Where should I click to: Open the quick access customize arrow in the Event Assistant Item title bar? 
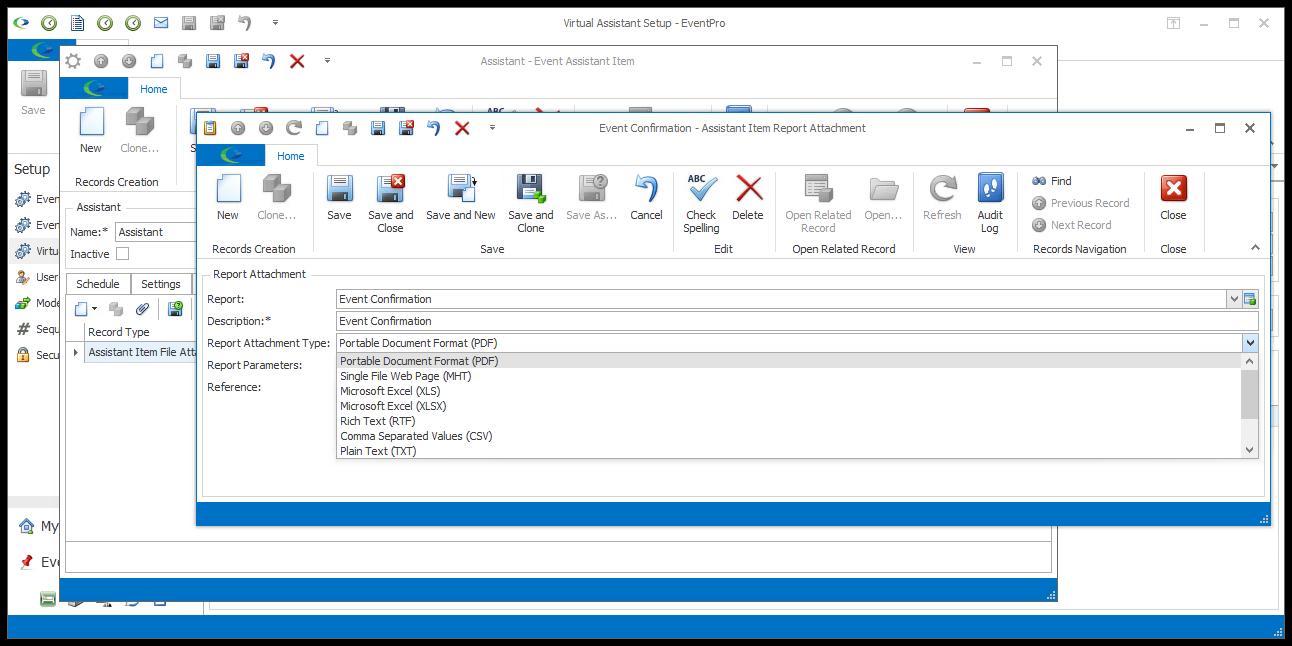point(327,61)
